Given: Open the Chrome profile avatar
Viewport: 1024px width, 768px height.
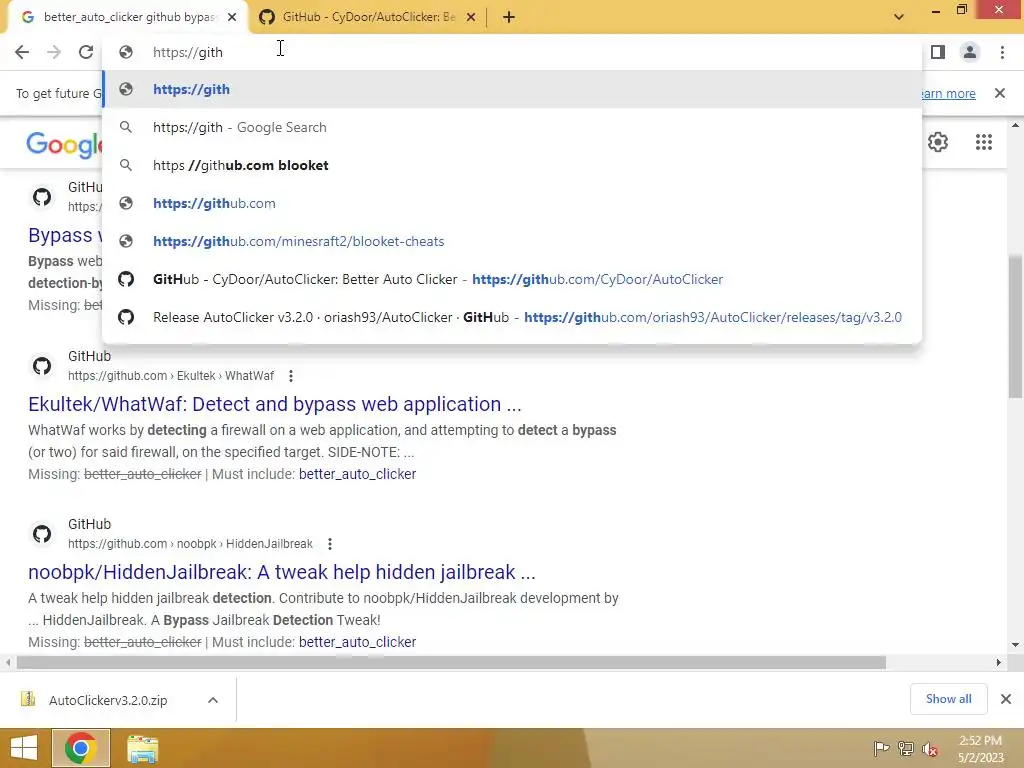Looking at the screenshot, I should pyautogui.click(x=970, y=52).
